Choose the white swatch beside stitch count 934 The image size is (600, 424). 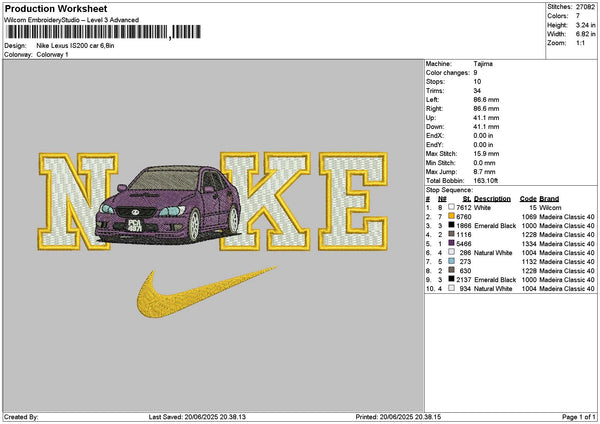tap(452, 289)
